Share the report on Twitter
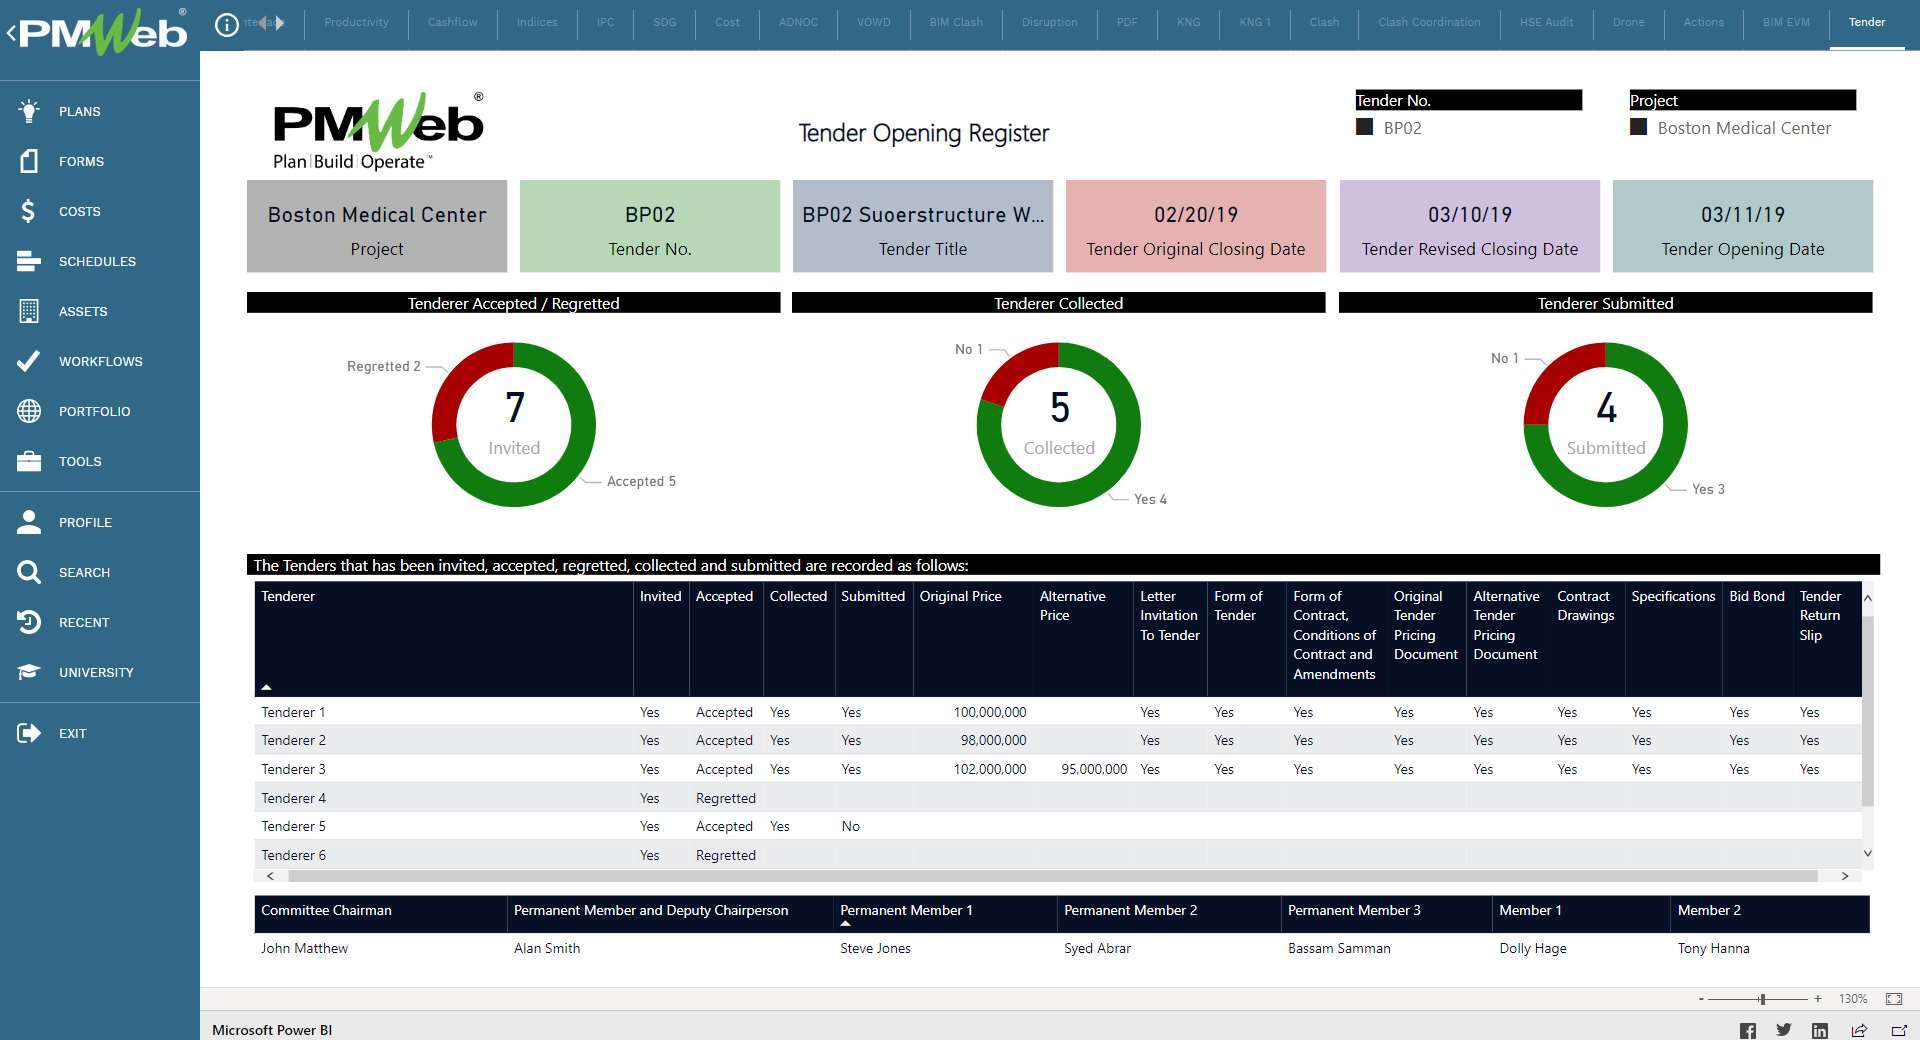The height and width of the screenshot is (1040, 1920). click(1784, 1030)
